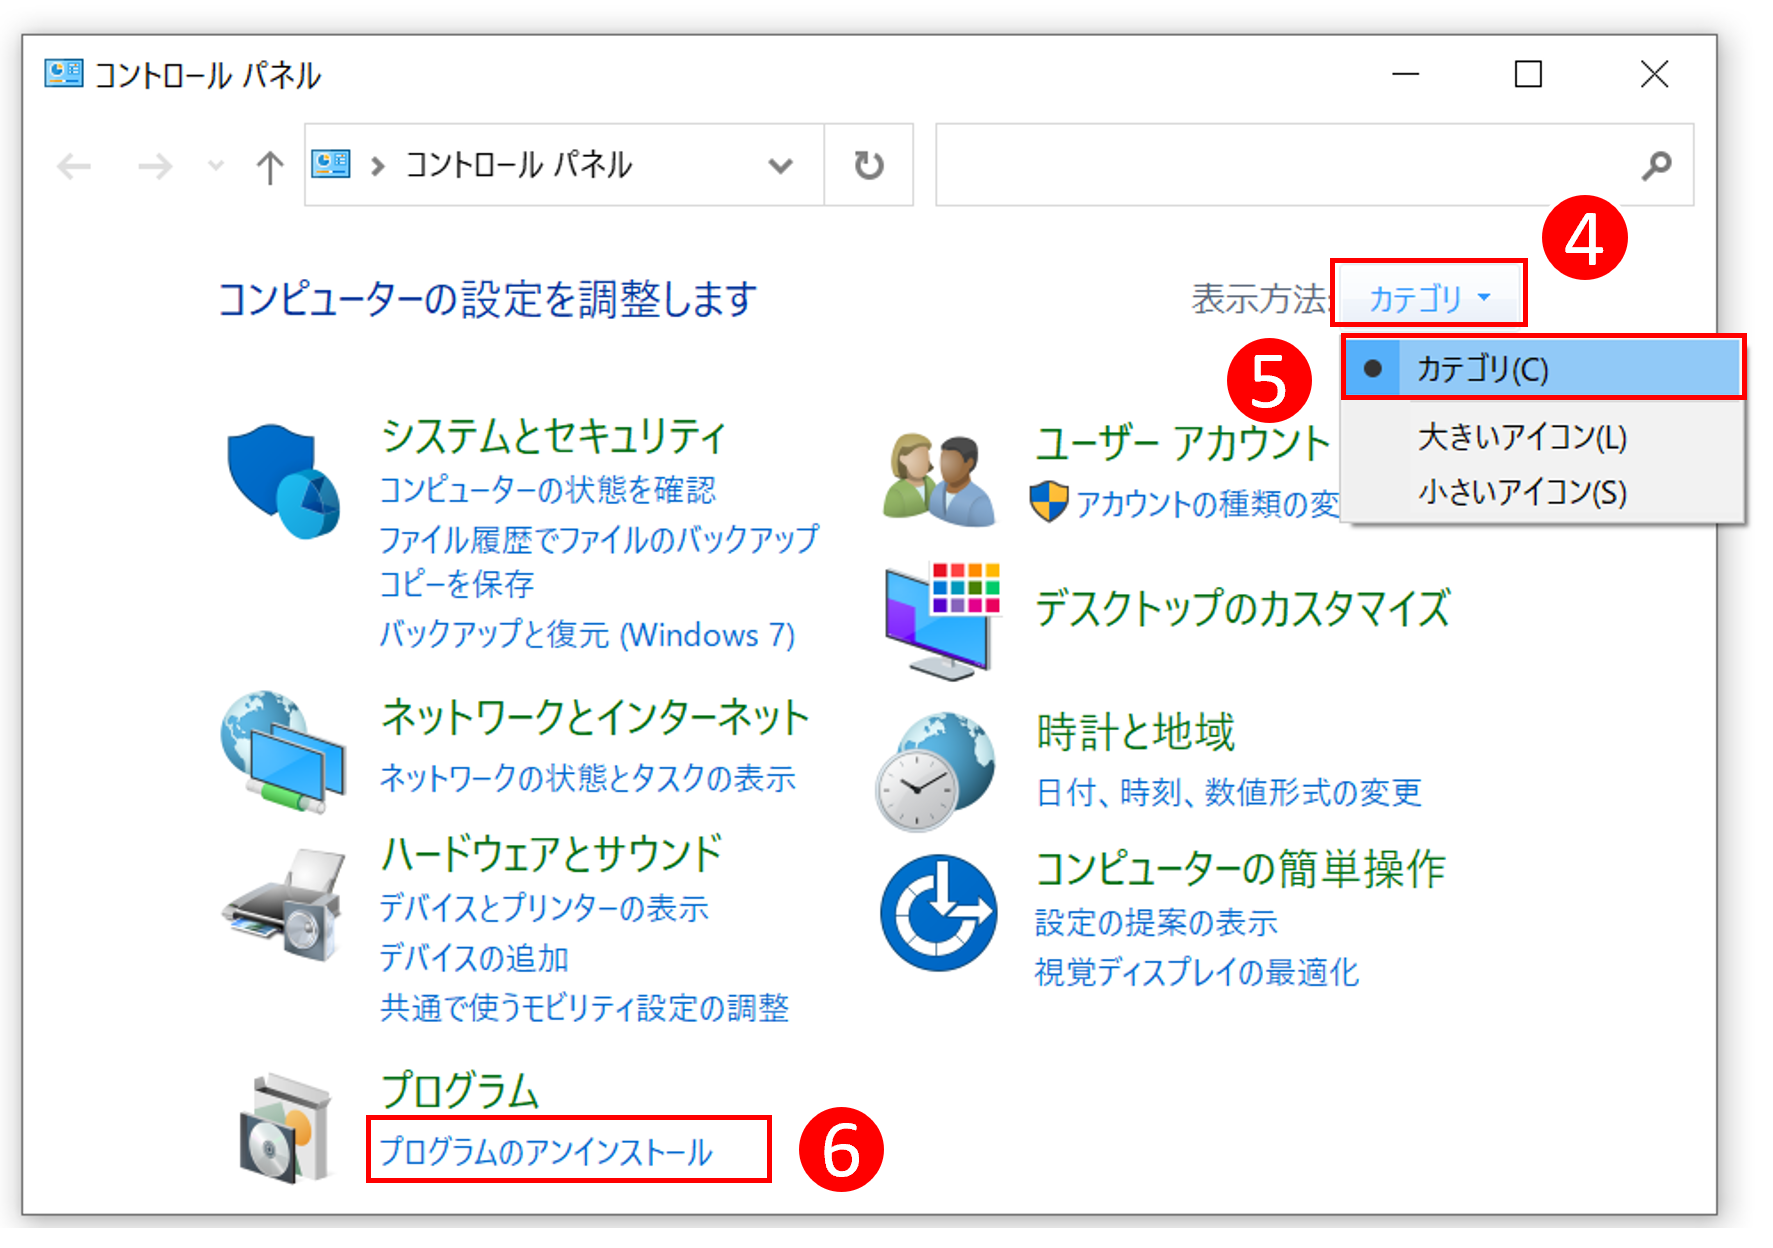Maximize the Control Panel window
The image size is (1773, 1248).
click(1528, 74)
